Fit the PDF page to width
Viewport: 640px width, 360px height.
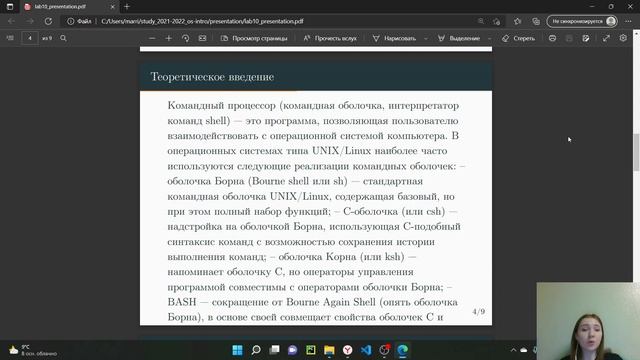coord(202,38)
